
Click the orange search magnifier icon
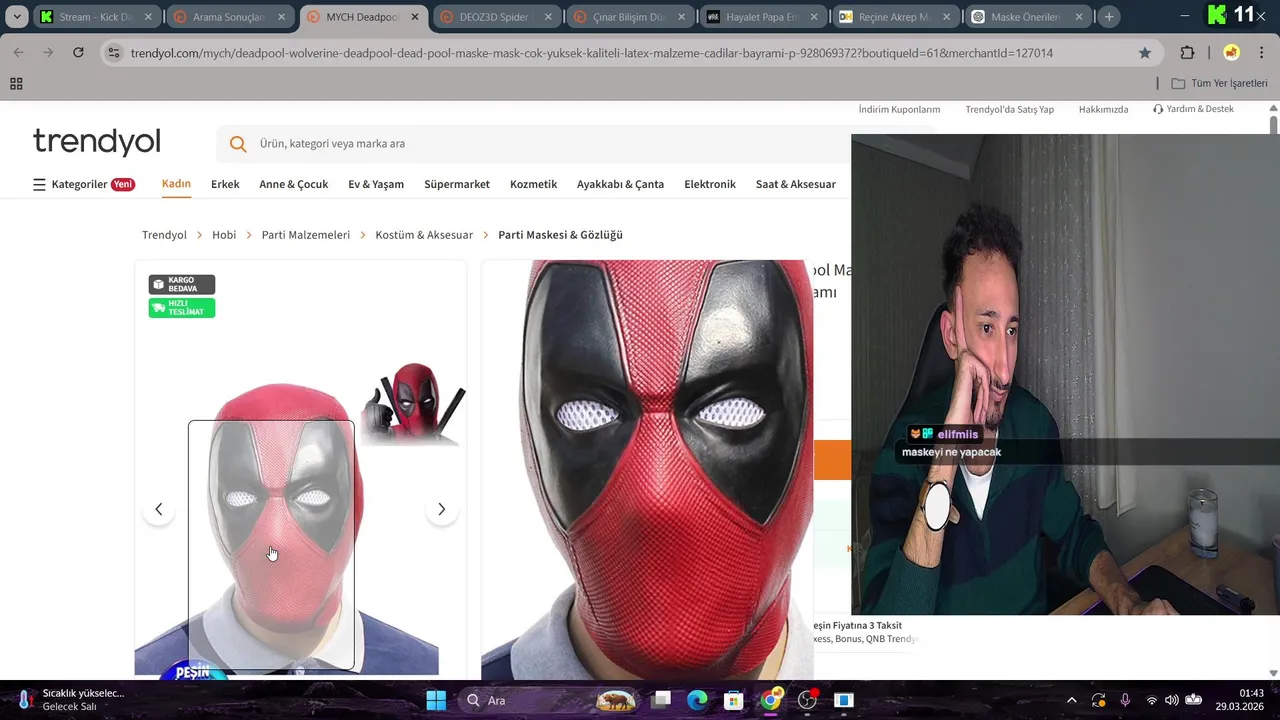coord(238,144)
